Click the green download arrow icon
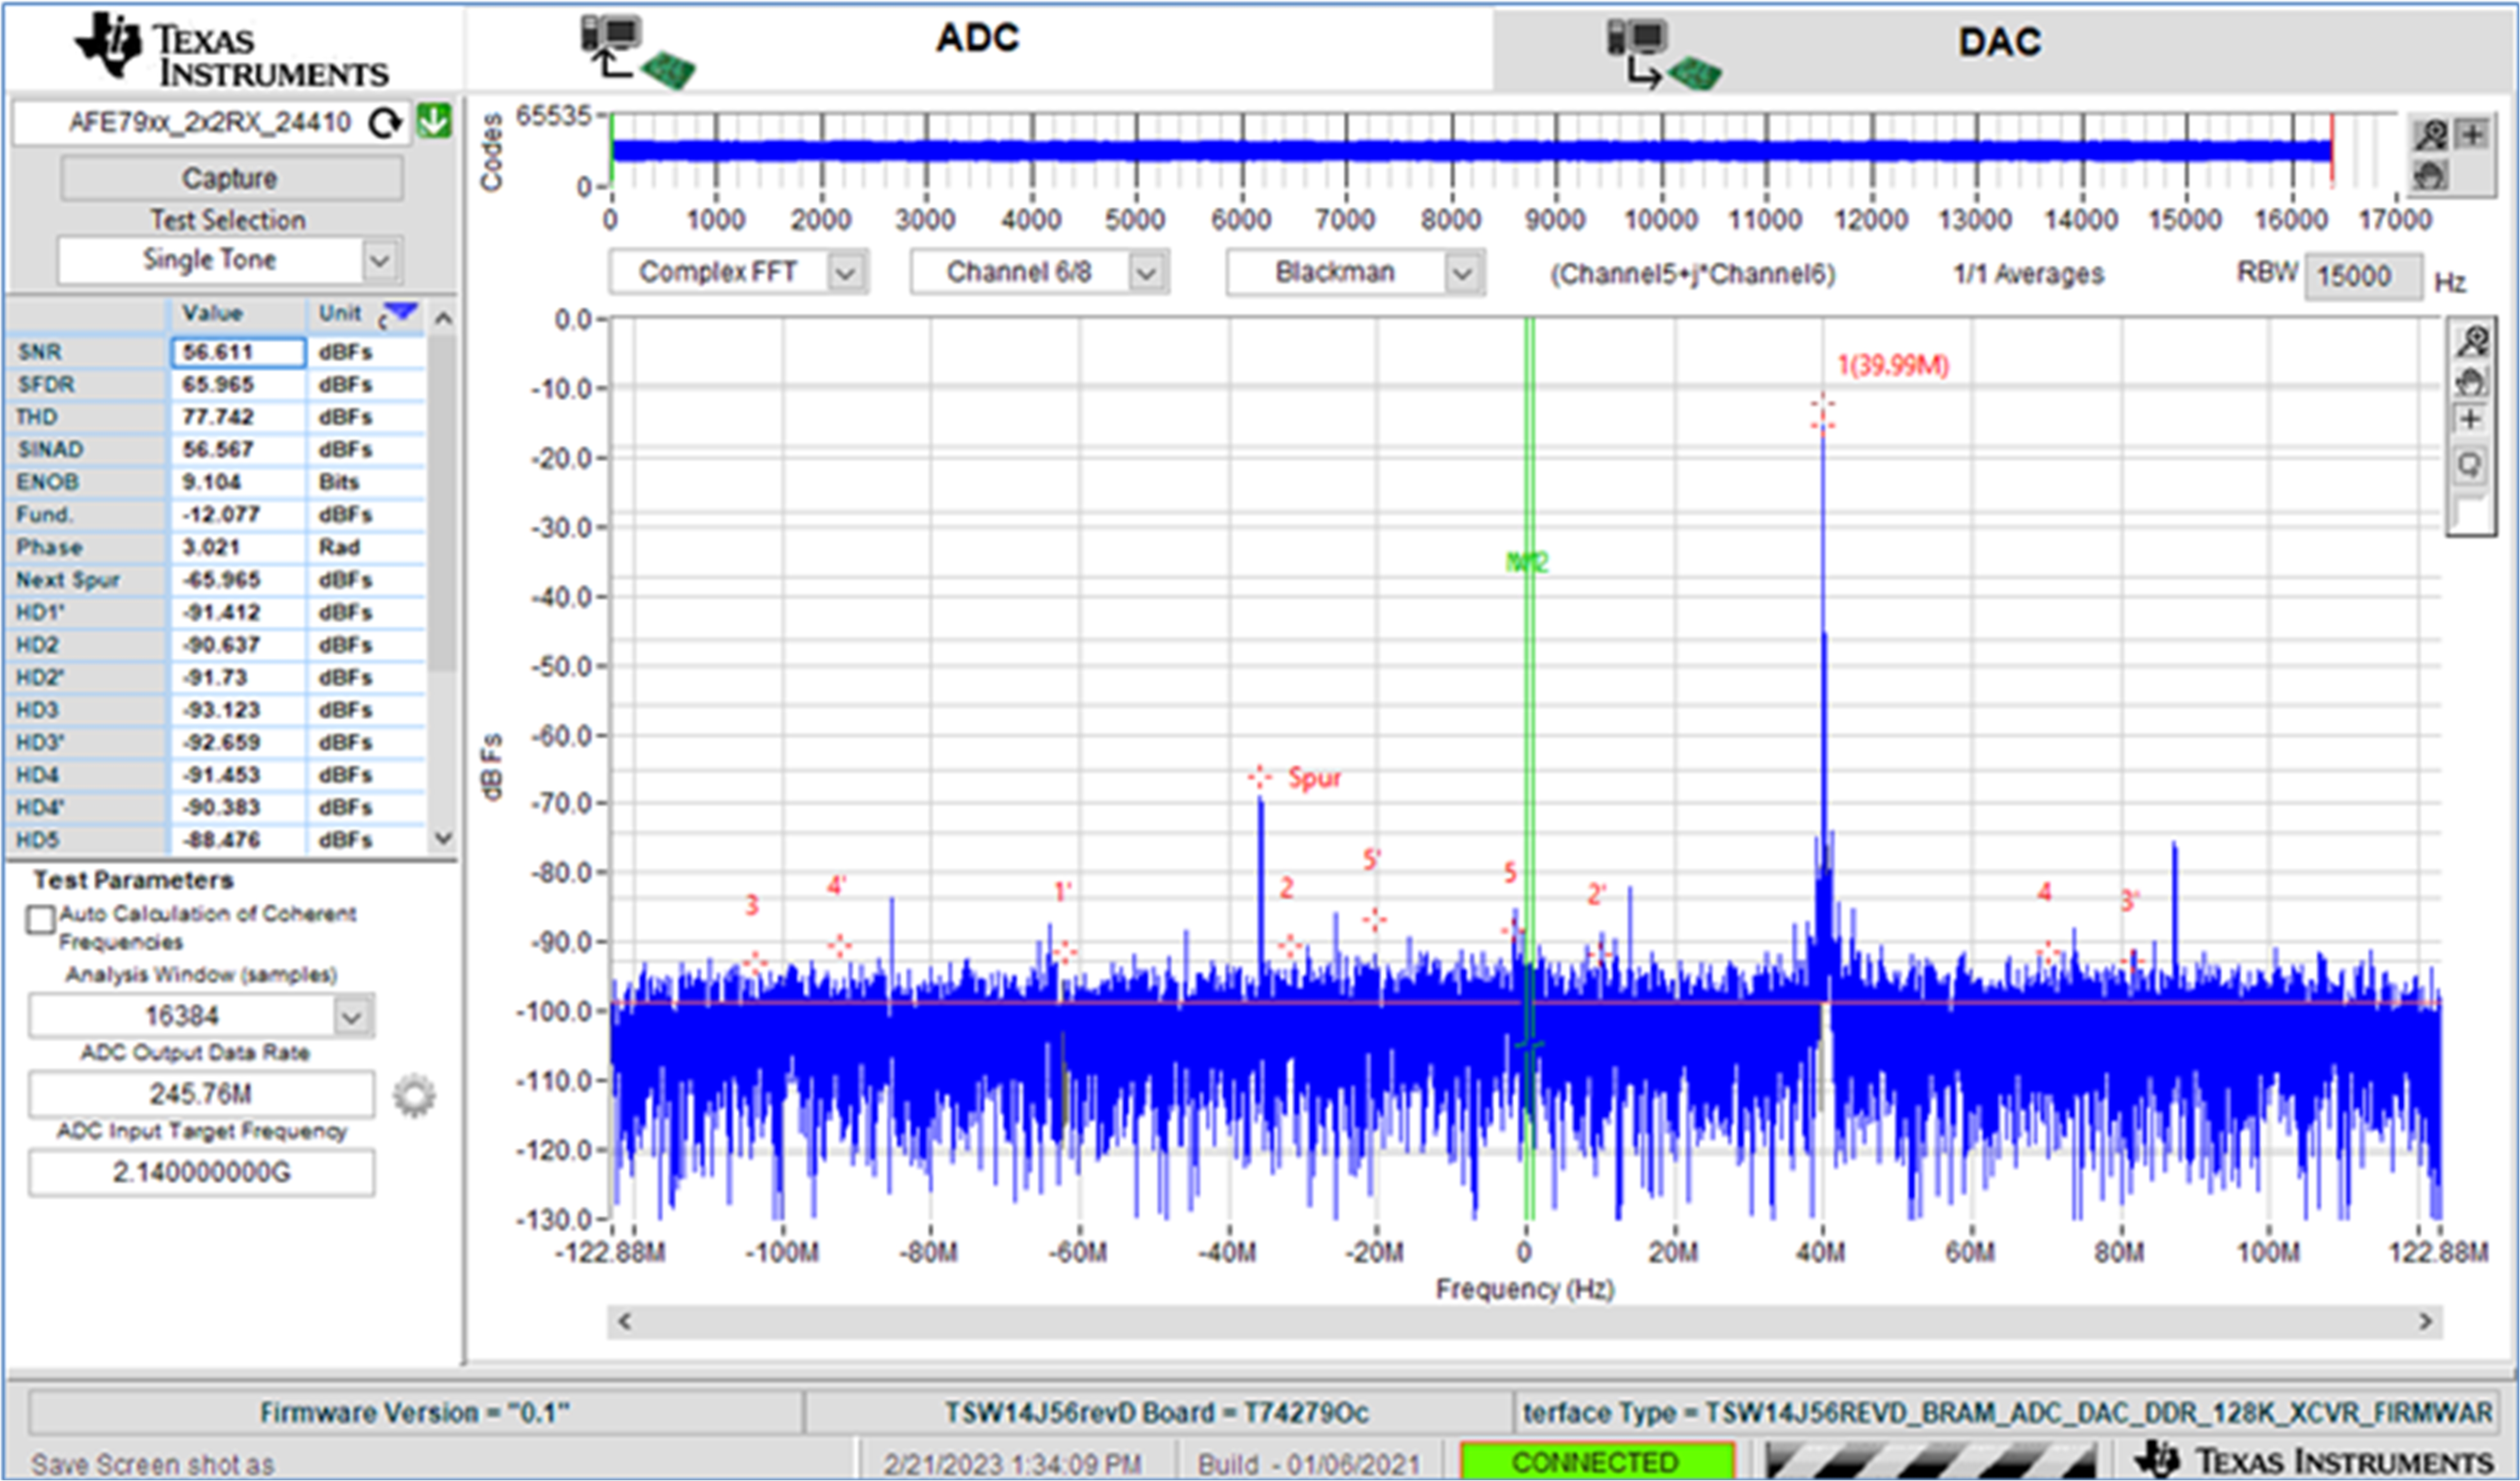Viewport: 2520px width, 1481px height. point(434,121)
